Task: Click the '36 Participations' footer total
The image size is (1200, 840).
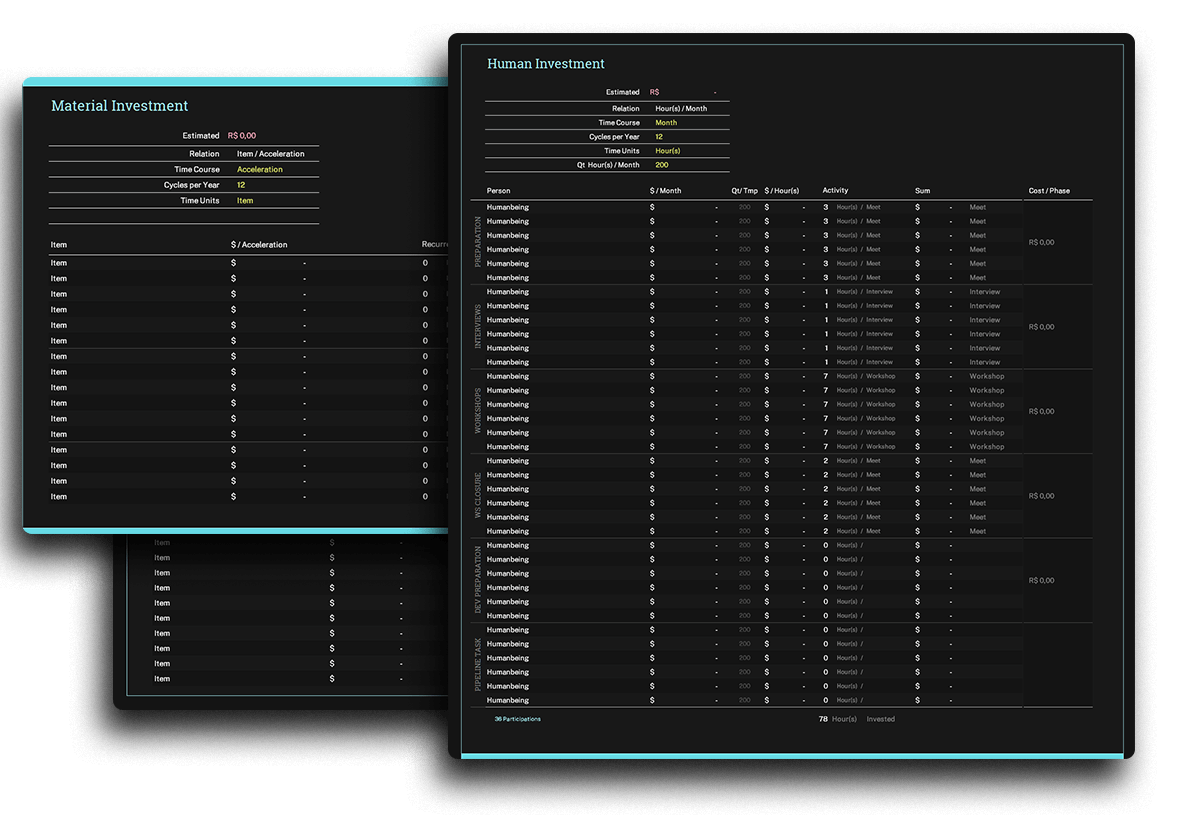Action: point(517,719)
